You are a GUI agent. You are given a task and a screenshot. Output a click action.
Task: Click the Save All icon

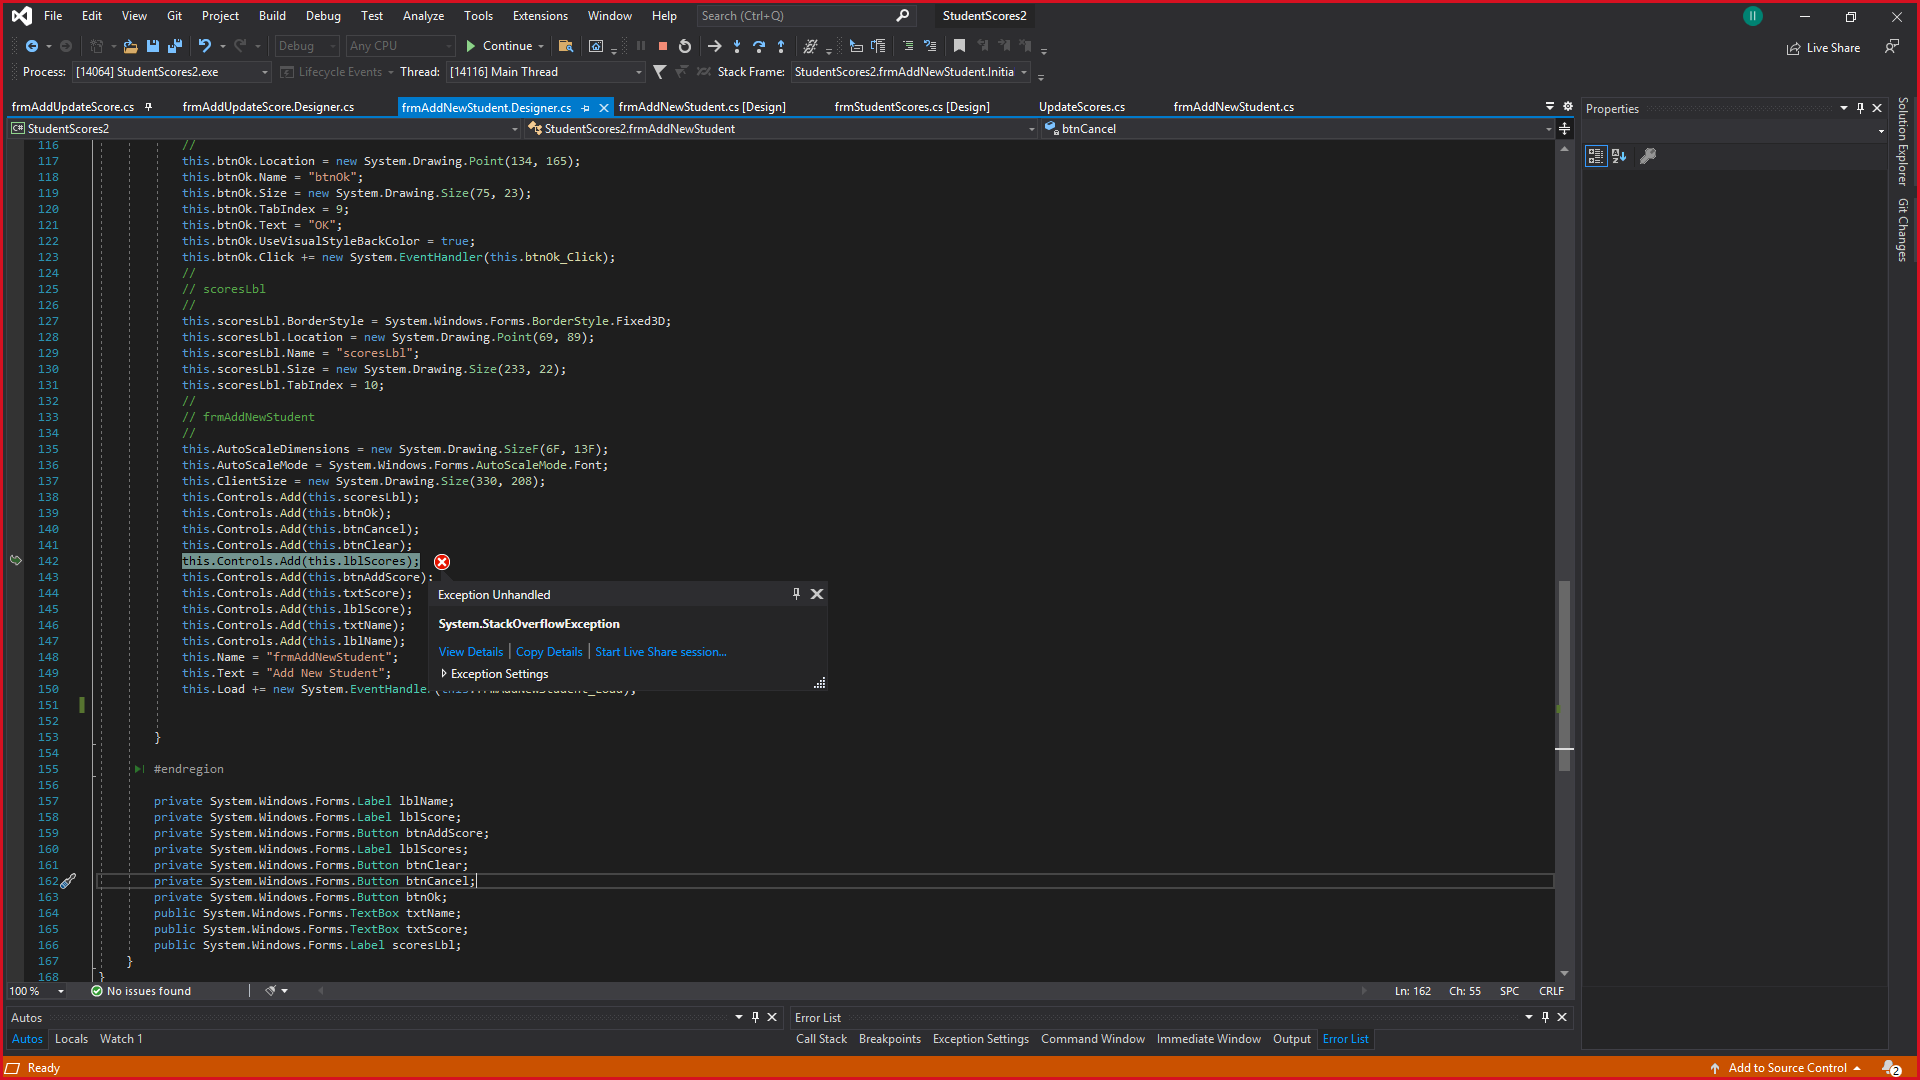[x=175, y=46]
